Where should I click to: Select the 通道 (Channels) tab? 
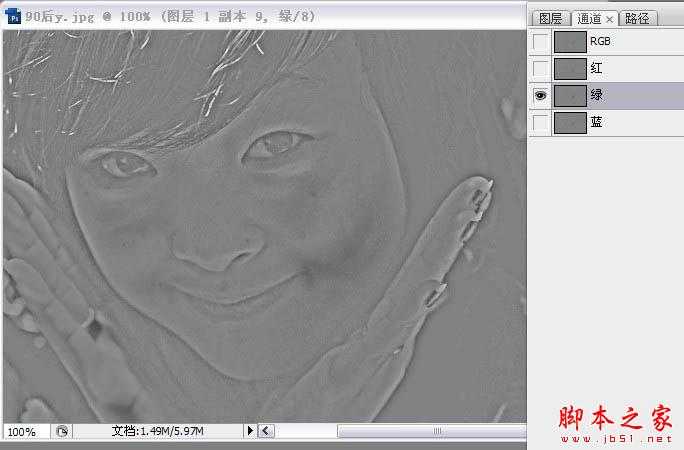(588, 19)
